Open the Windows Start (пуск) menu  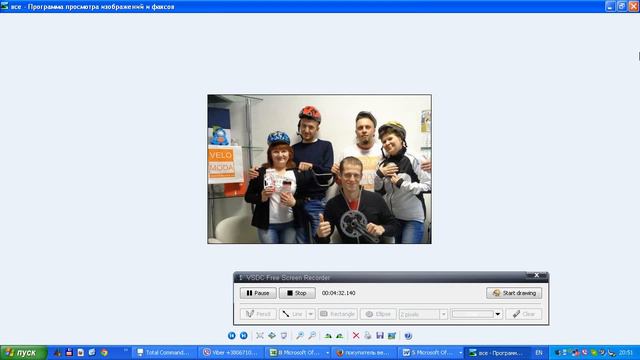click(x=24, y=353)
